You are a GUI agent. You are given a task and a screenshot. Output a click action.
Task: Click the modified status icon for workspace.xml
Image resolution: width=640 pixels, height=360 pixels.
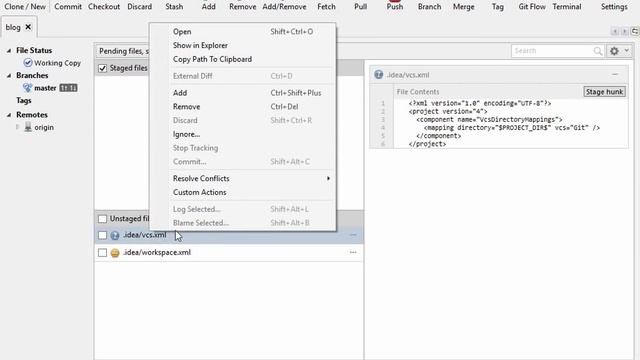(x=115, y=253)
